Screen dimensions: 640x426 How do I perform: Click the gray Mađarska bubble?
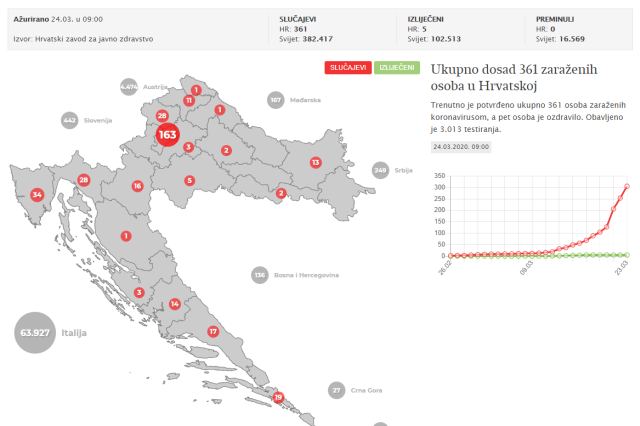[276, 100]
